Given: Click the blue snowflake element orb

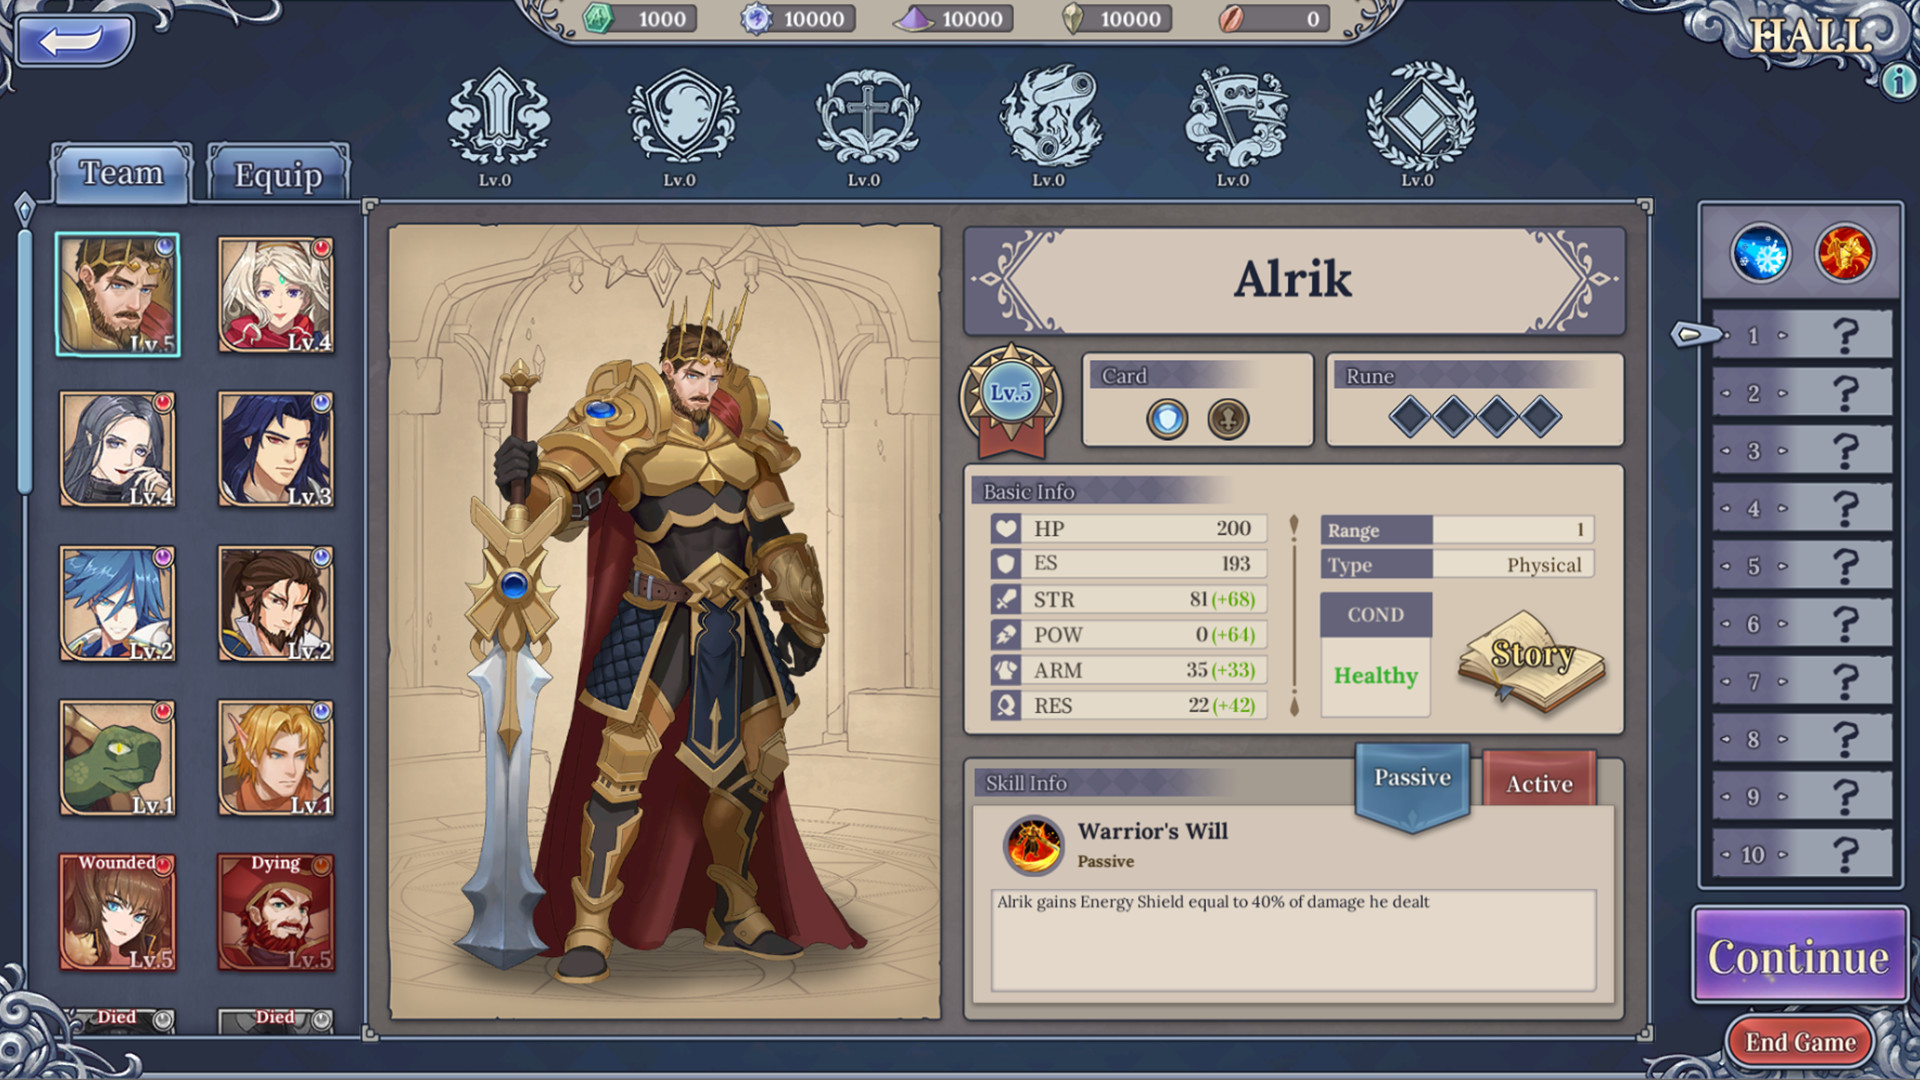Looking at the screenshot, I should click(1760, 253).
